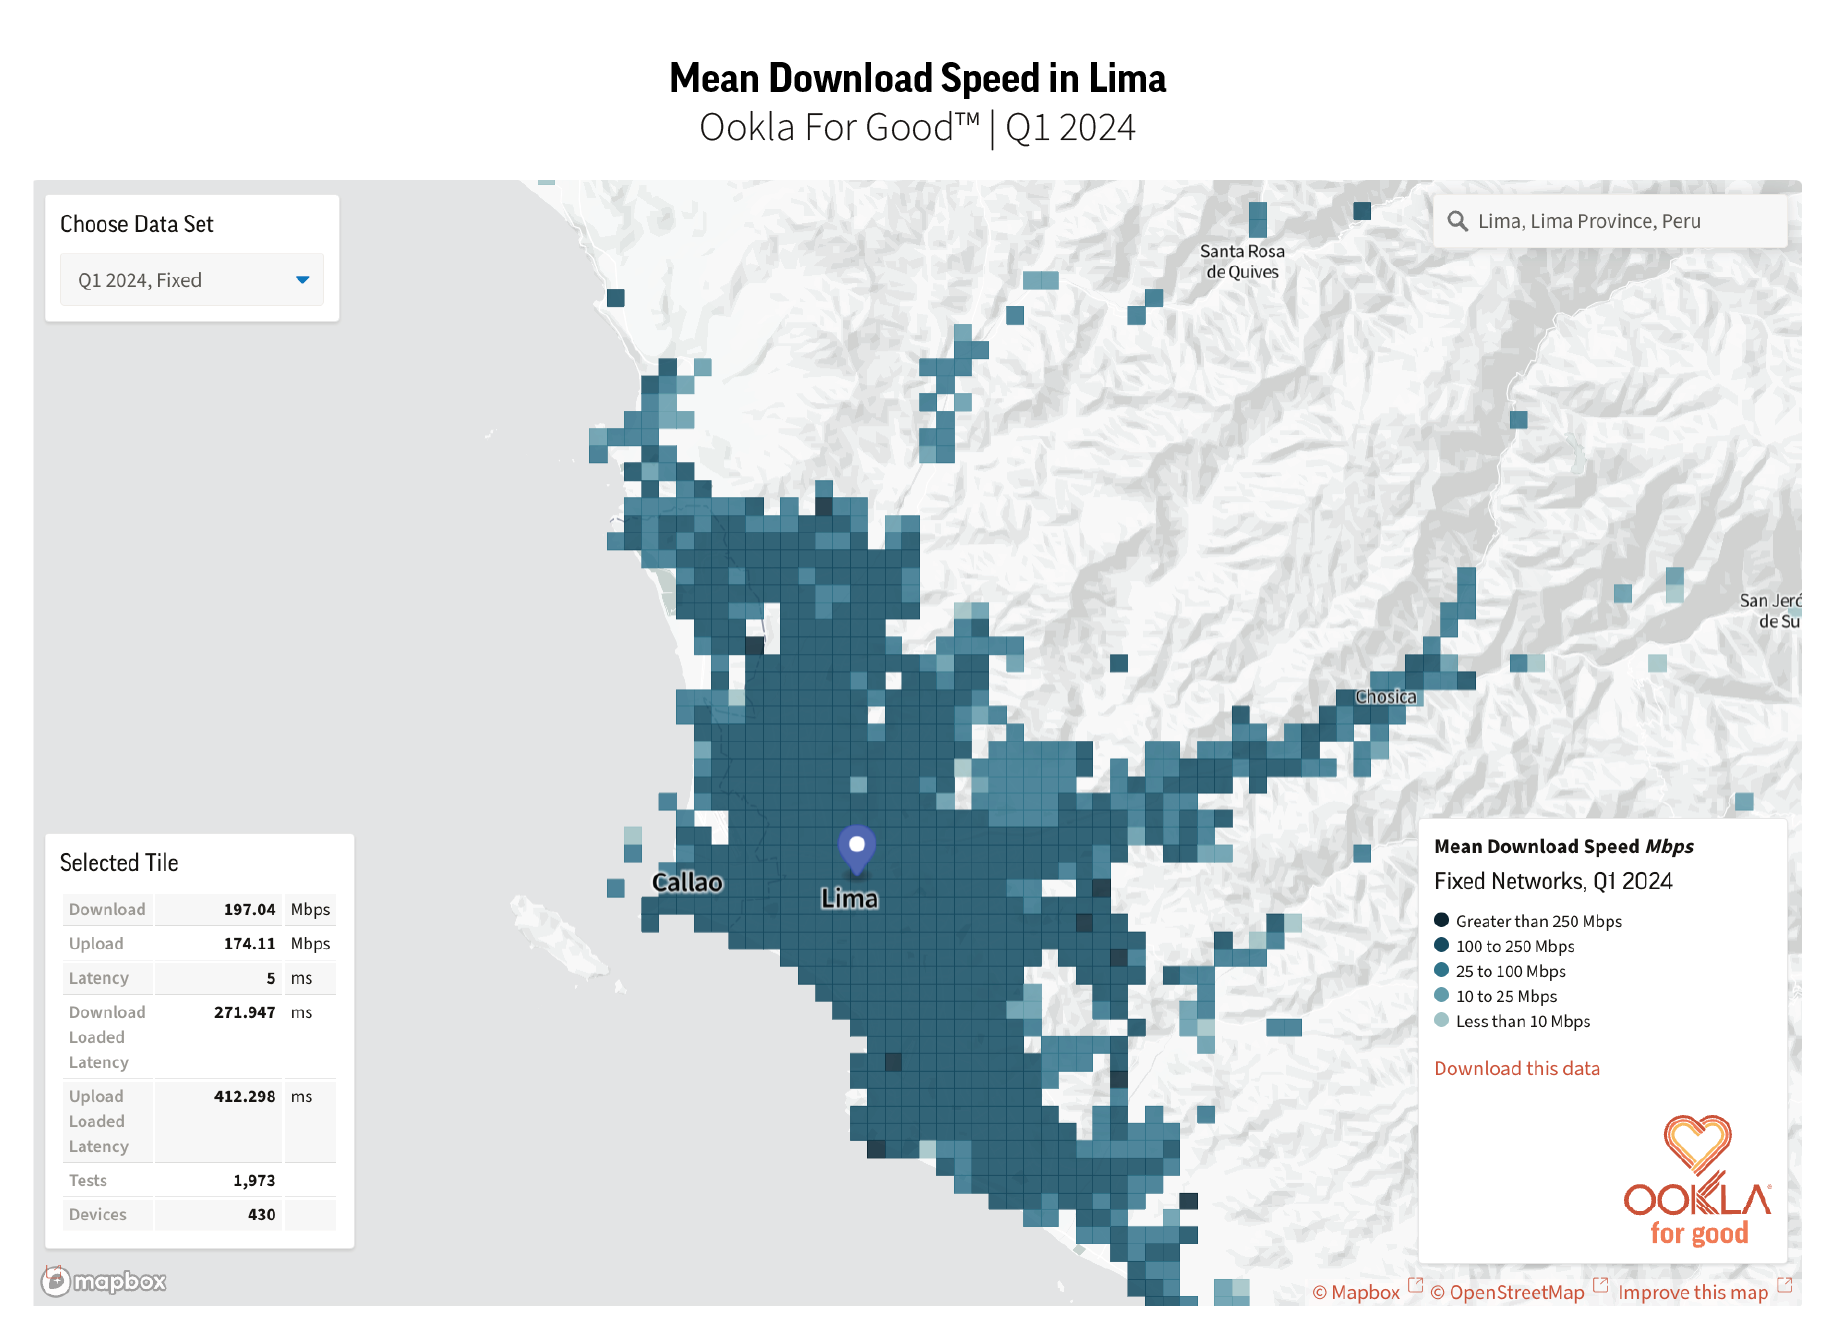The image size is (1836, 1341).
Task: Click the Mapbox logo in bottom-left corner
Action: pos(104,1281)
